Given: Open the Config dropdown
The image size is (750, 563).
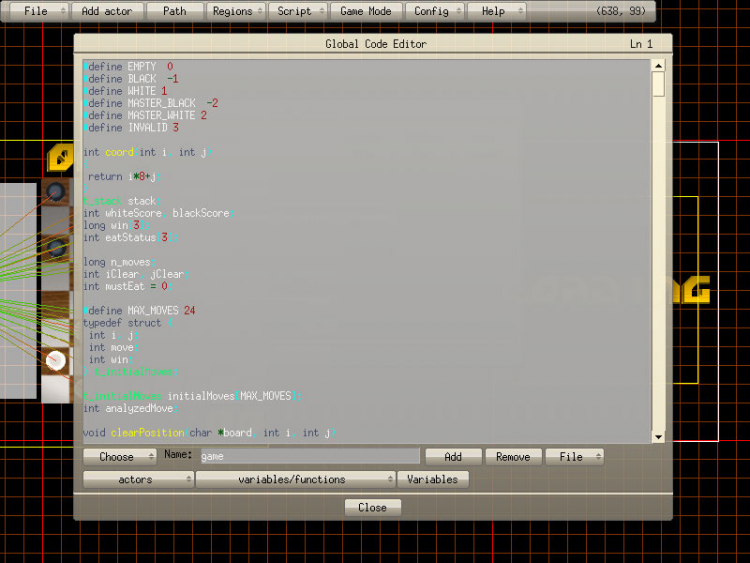Looking at the screenshot, I should point(435,11).
